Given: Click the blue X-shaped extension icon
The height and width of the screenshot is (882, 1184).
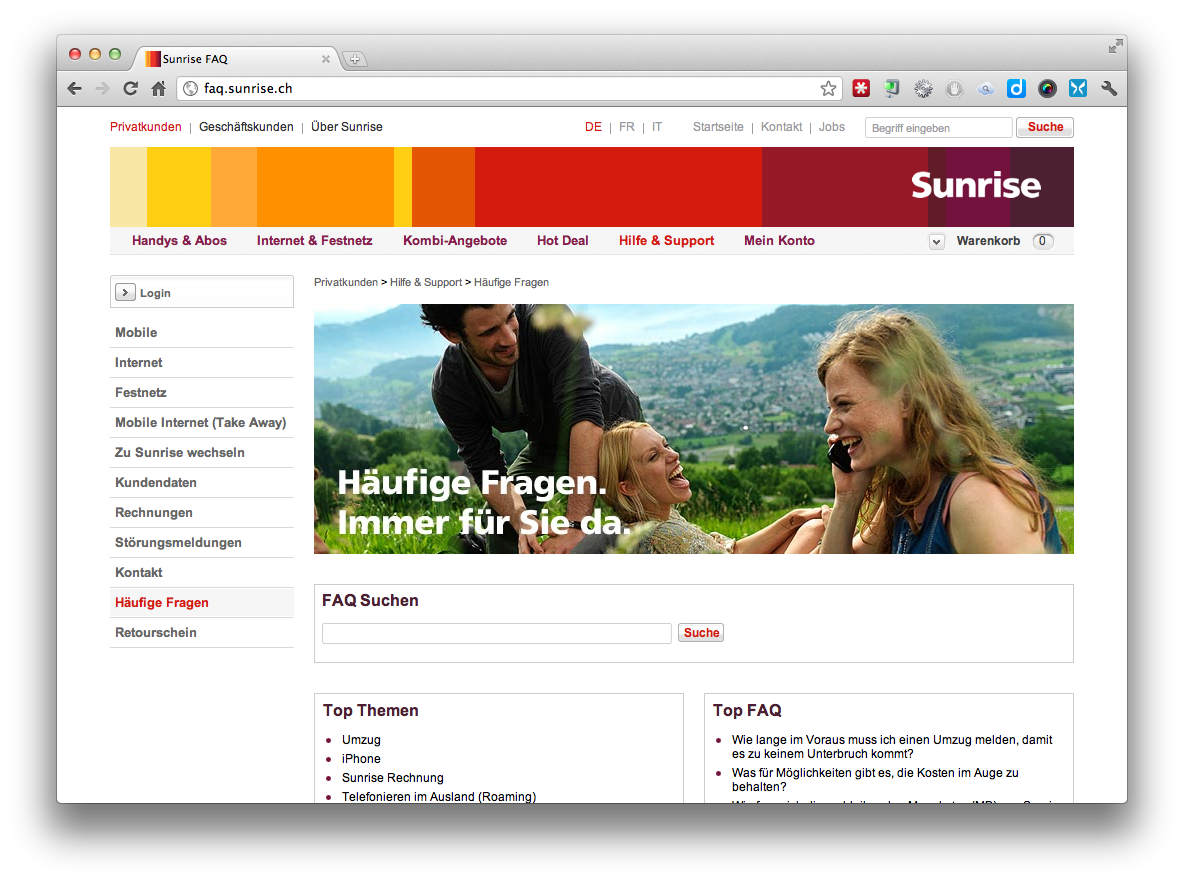Looking at the screenshot, I should [1078, 88].
